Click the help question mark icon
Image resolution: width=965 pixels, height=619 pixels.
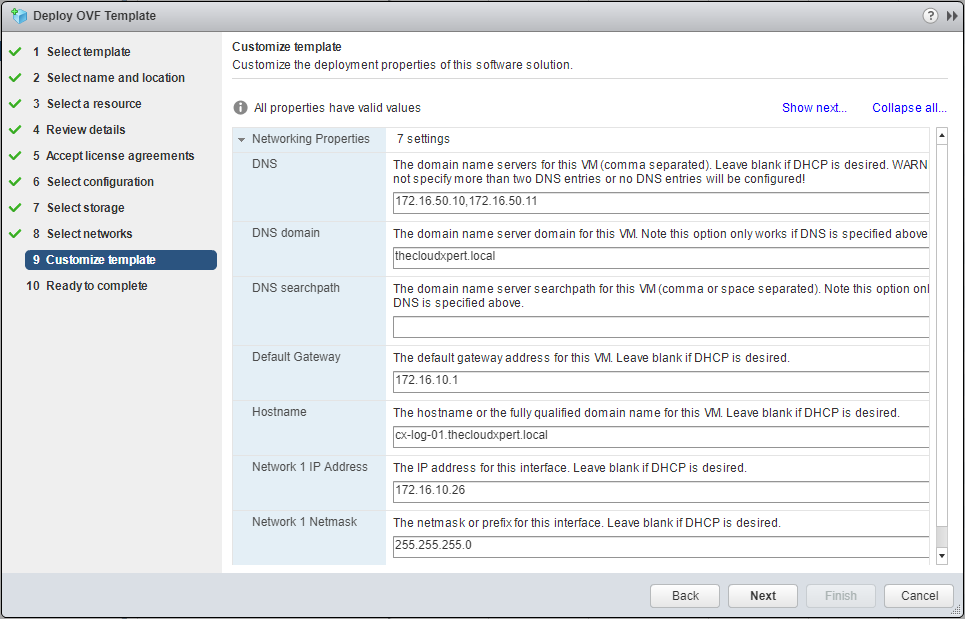click(x=931, y=16)
